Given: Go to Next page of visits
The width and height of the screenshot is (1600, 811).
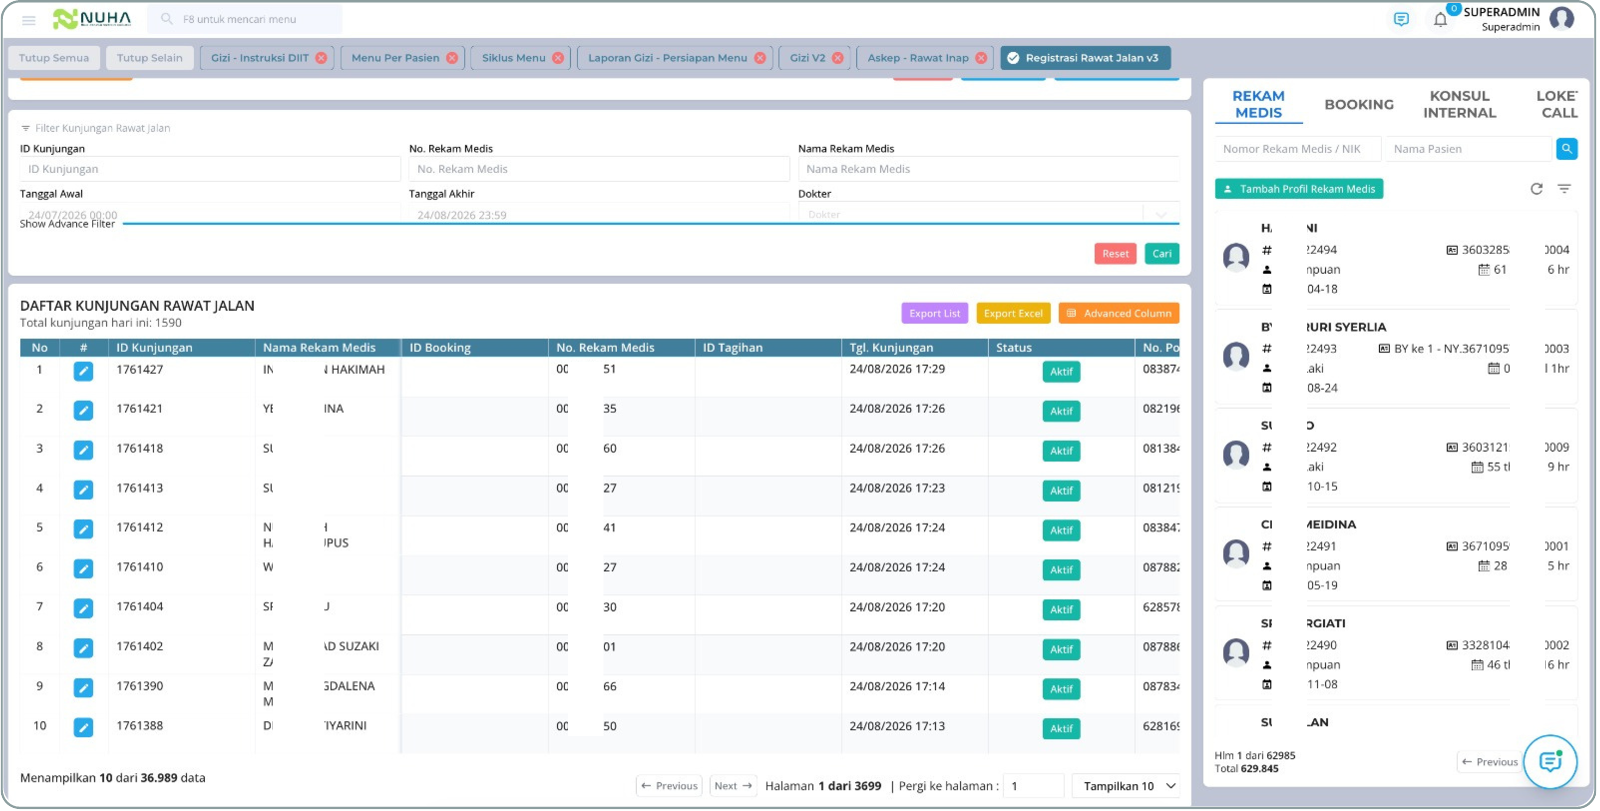Looking at the screenshot, I should click(733, 786).
